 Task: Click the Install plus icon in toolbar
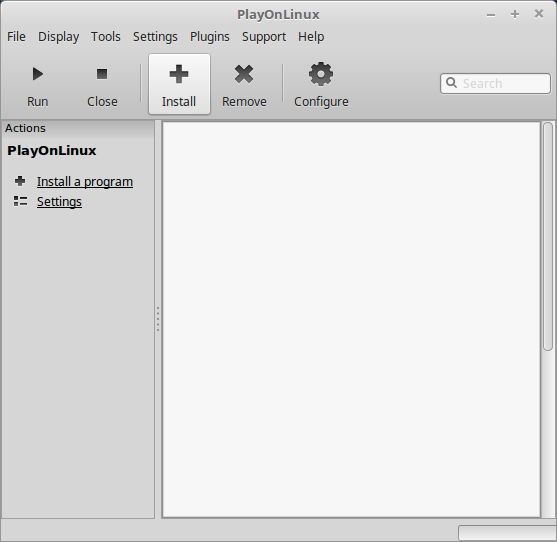(179, 74)
